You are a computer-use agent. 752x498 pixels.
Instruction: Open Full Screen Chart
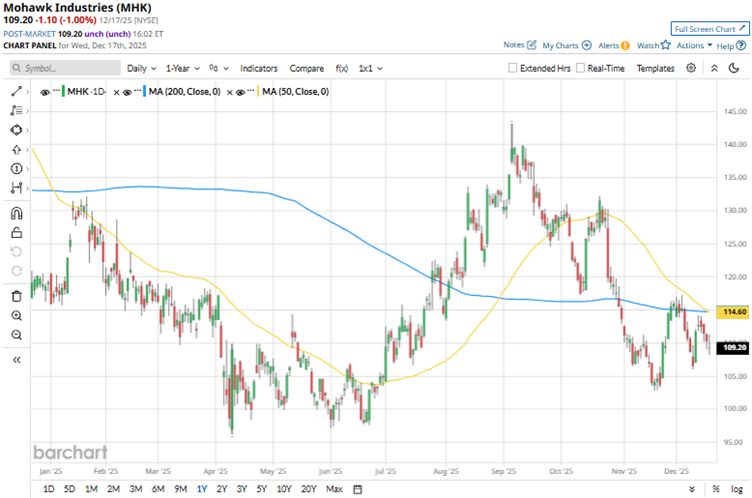tap(710, 29)
